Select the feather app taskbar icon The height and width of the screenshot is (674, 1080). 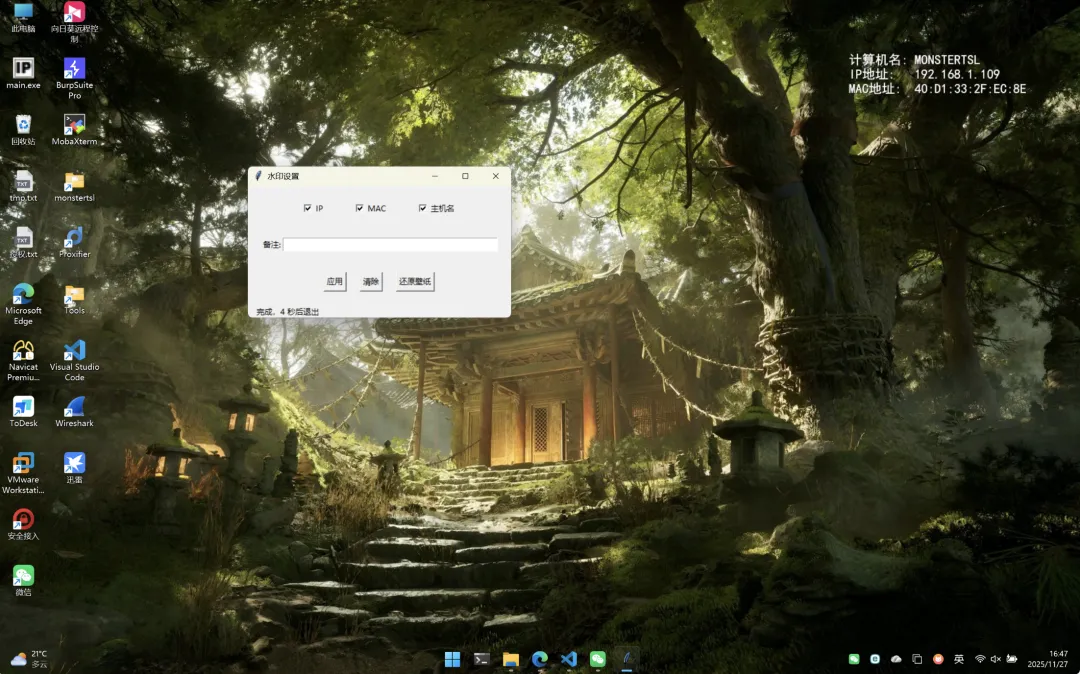coord(627,659)
